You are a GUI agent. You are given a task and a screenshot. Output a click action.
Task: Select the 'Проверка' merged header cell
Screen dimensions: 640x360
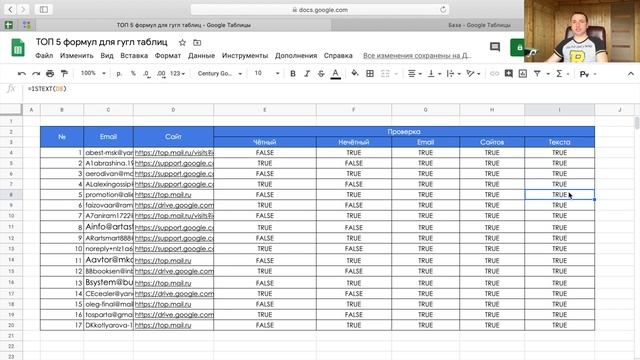pos(404,132)
